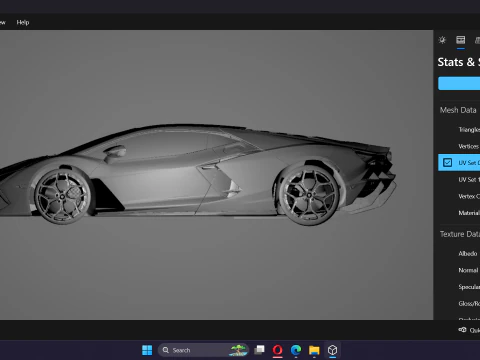Viewport: 480px width, 360px height.
Task: Select the Normal texture row
Action: tap(459, 270)
